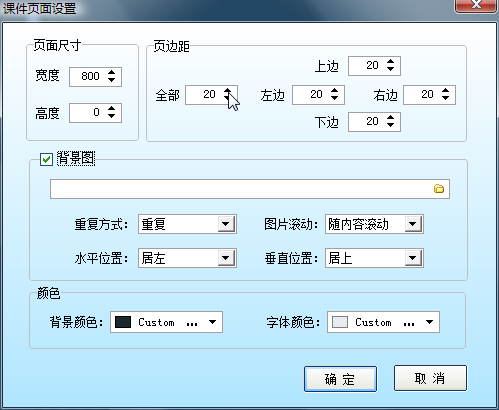Confirm settings with the 确定 button
499x410 pixels.
coord(340,379)
